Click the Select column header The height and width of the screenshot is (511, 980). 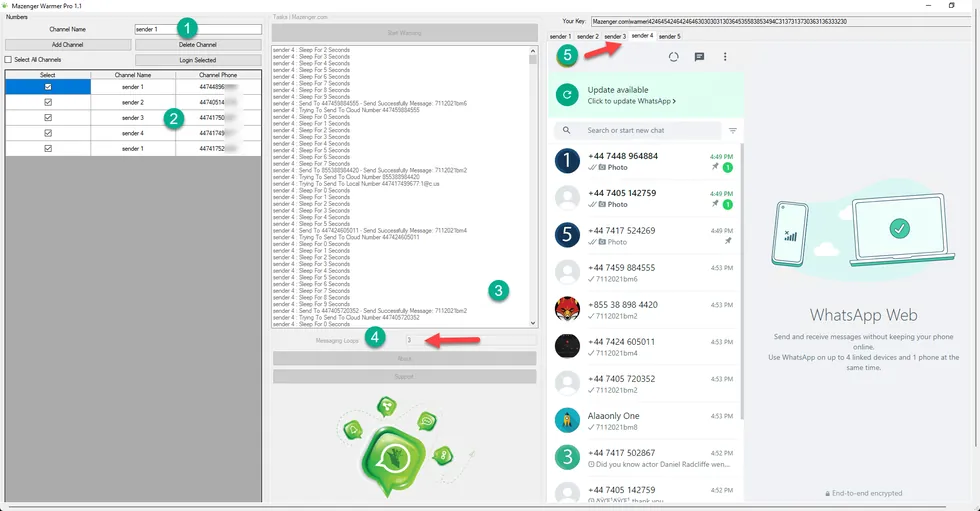(48, 75)
